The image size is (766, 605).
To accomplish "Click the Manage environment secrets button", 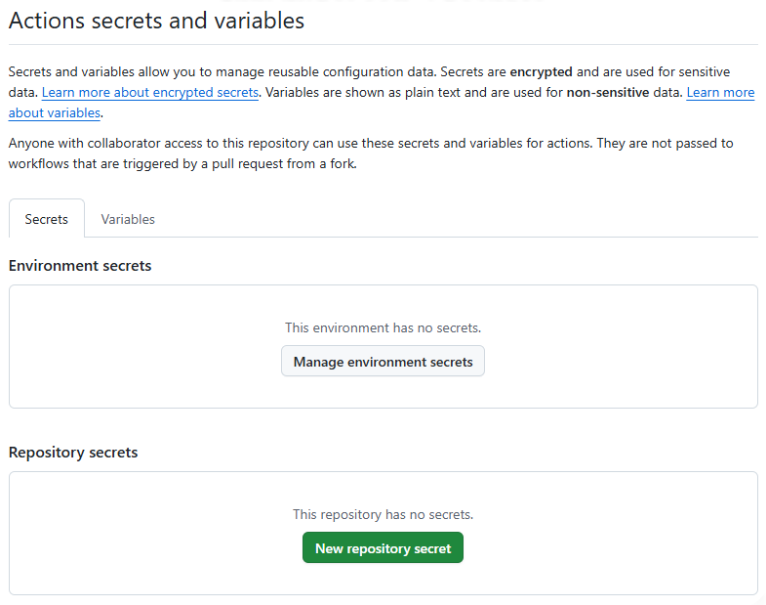I will pyautogui.click(x=383, y=361).
